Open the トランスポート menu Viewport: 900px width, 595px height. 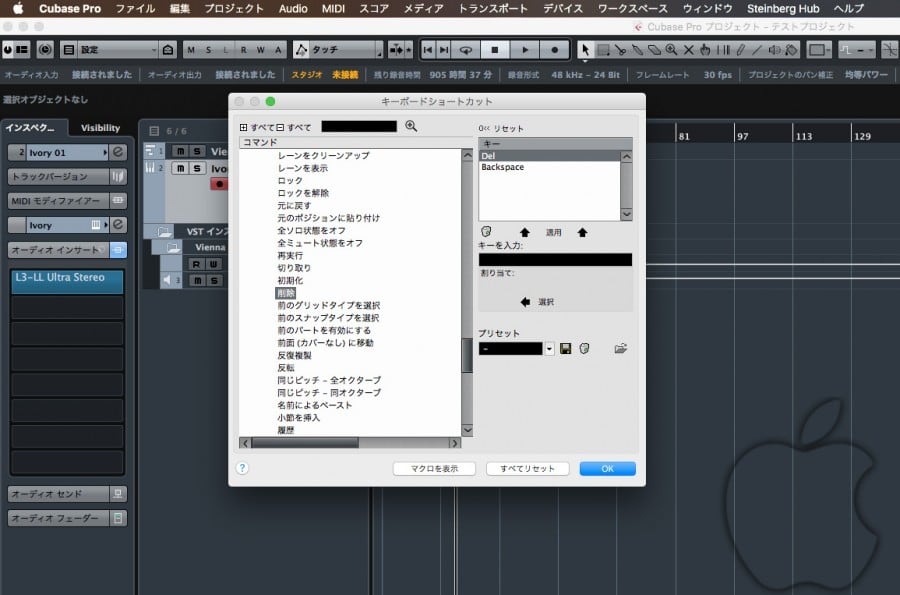tap(493, 9)
